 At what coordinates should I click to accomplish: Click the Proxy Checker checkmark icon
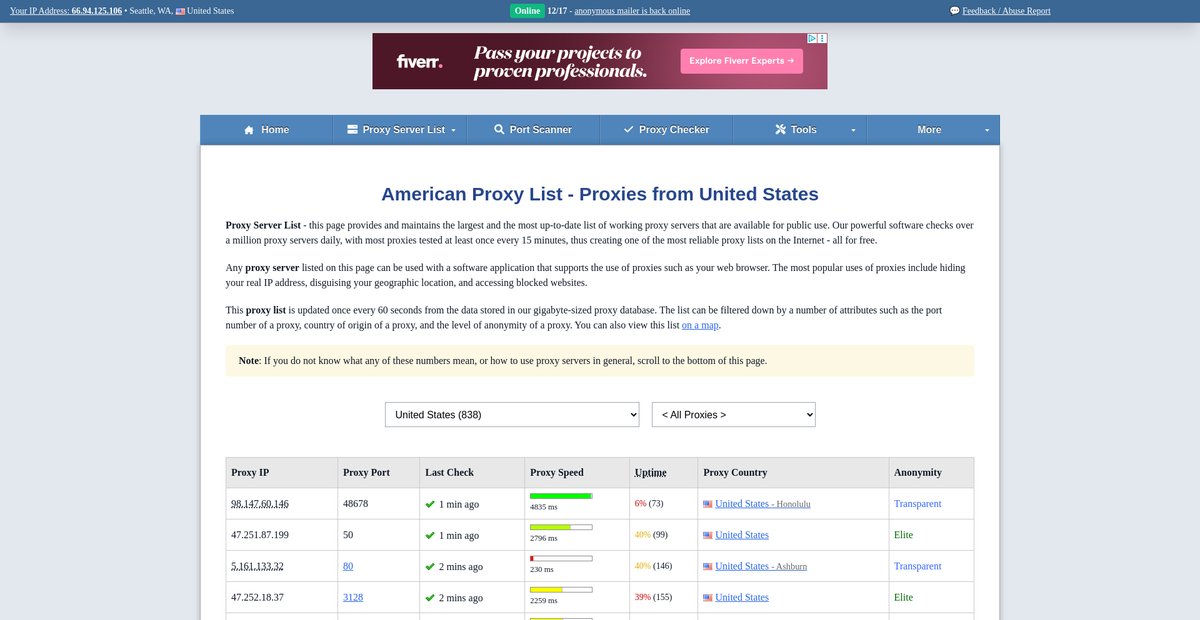point(628,130)
